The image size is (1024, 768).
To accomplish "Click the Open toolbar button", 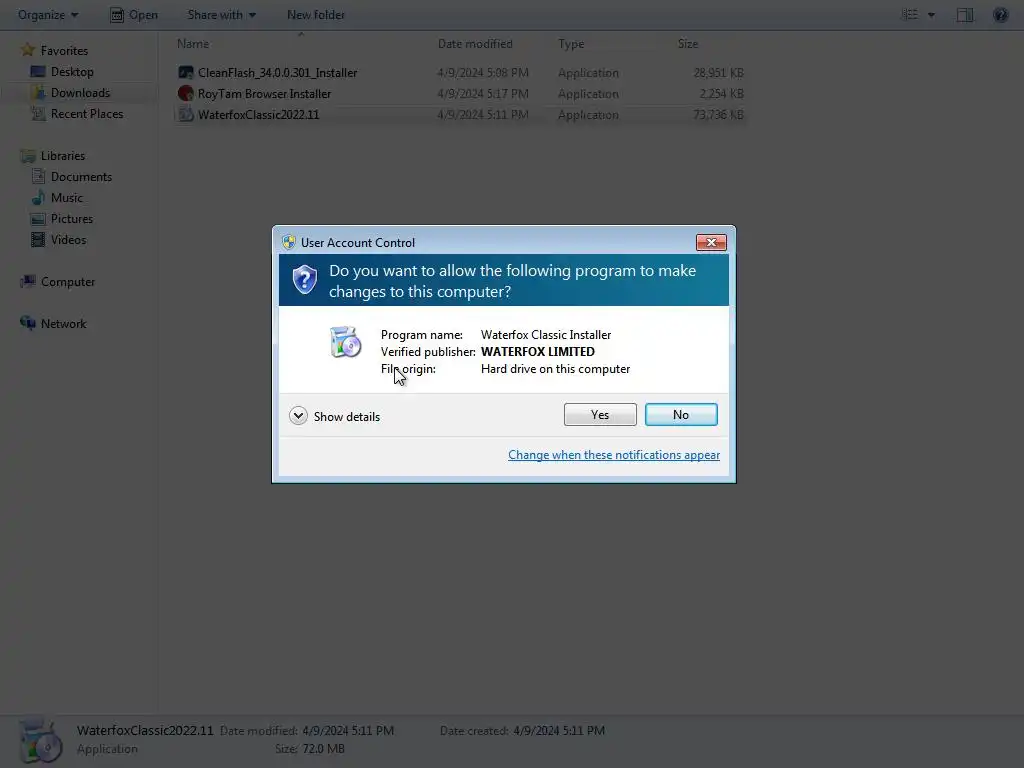I will point(134,14).
